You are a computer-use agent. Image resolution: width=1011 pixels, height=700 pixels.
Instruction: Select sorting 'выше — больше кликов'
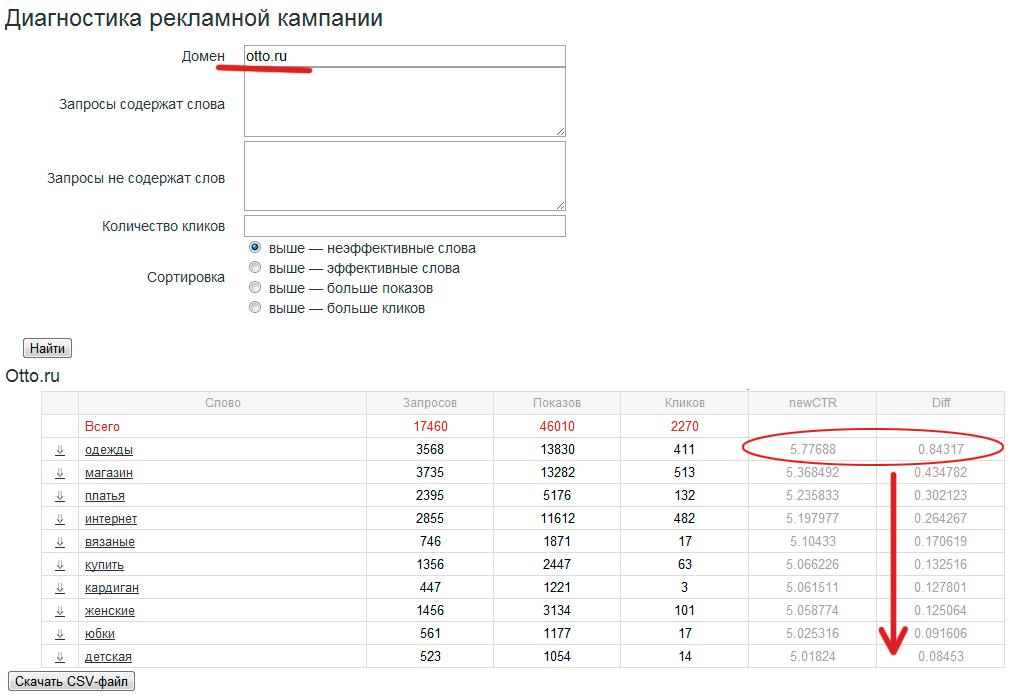(255, 307)
